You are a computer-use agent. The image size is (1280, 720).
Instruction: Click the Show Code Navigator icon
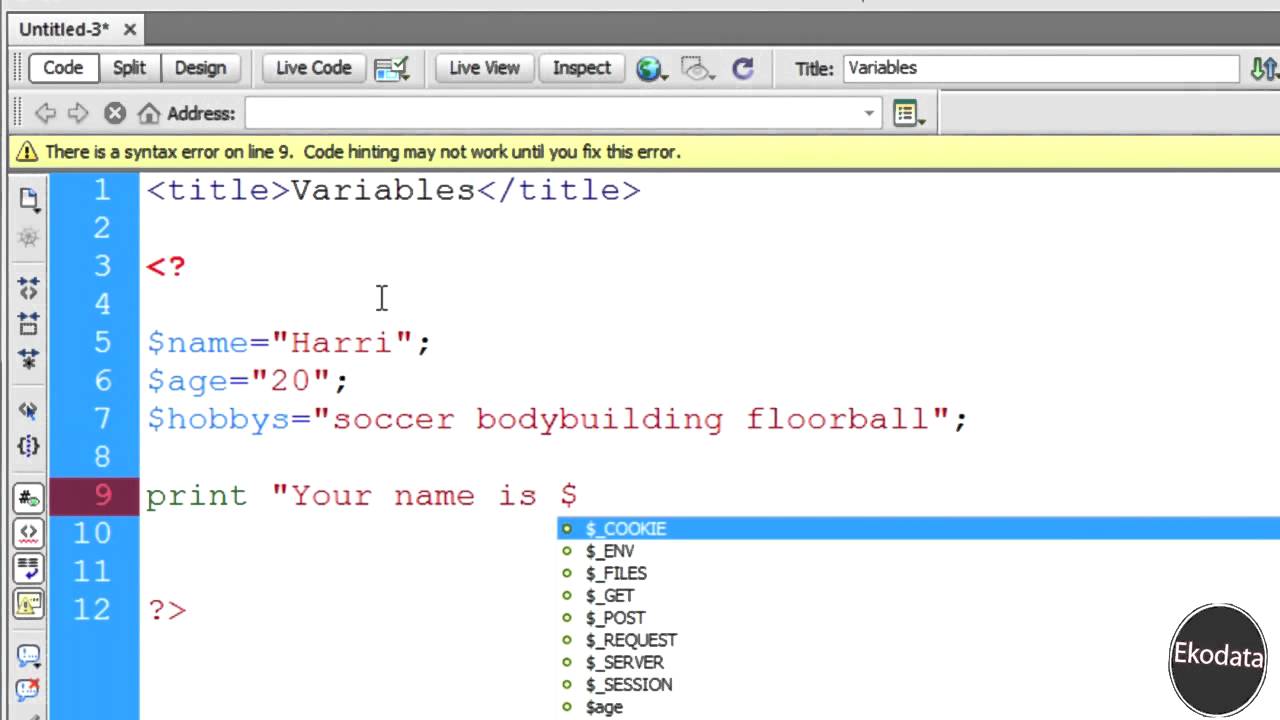click(x=28, y=237)
